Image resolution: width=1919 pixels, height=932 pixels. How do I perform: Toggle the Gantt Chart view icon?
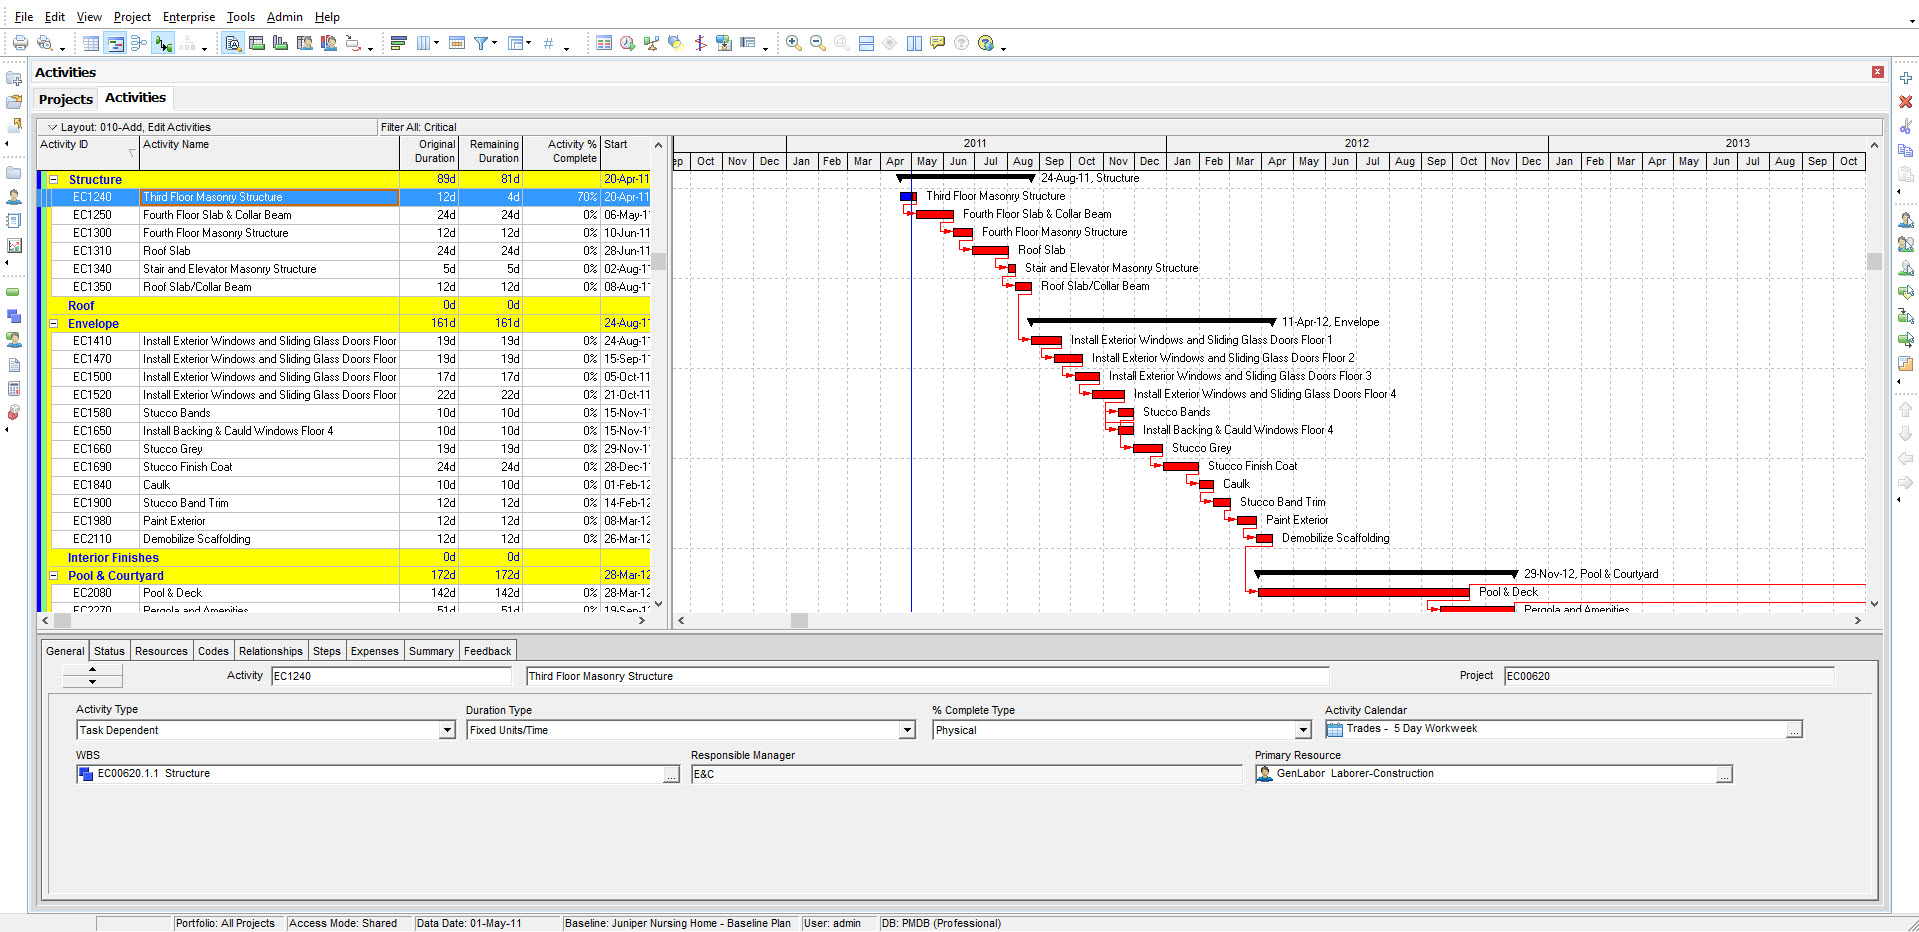[115, 43]
